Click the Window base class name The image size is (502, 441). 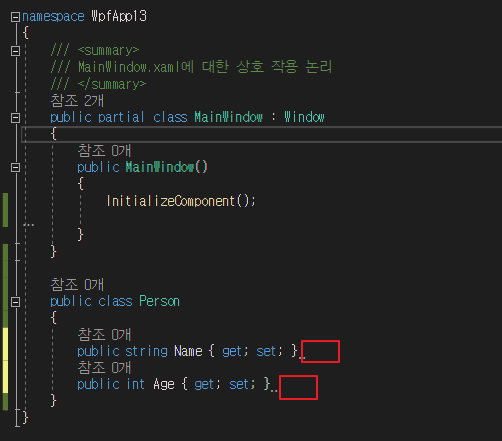click(x=304, y=117)
